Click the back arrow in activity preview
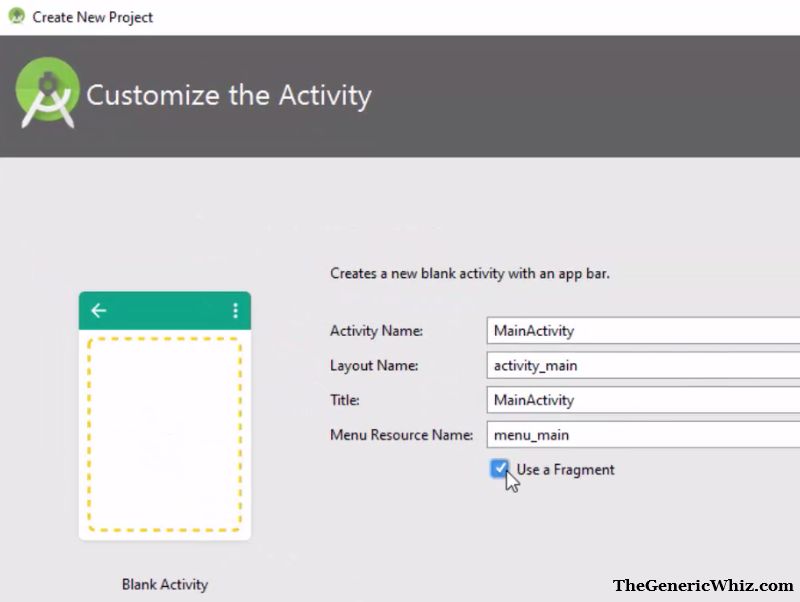Viewport: 800px width, 602px height. (98, 310)
